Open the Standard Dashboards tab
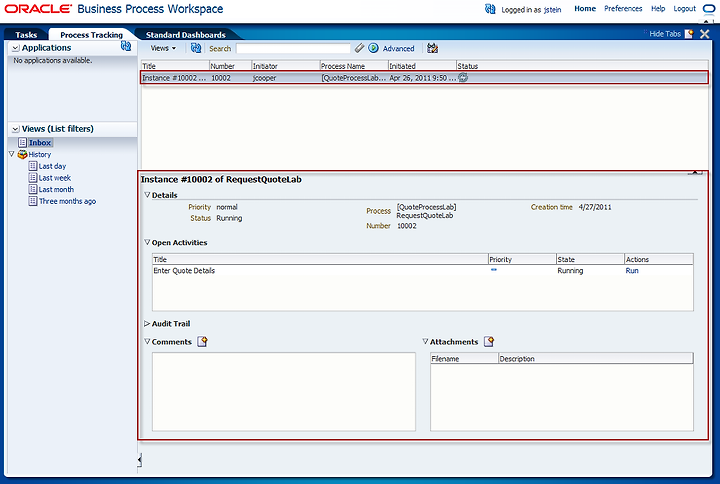The width and height of the screenshot is (720, 484). point(186,35)
